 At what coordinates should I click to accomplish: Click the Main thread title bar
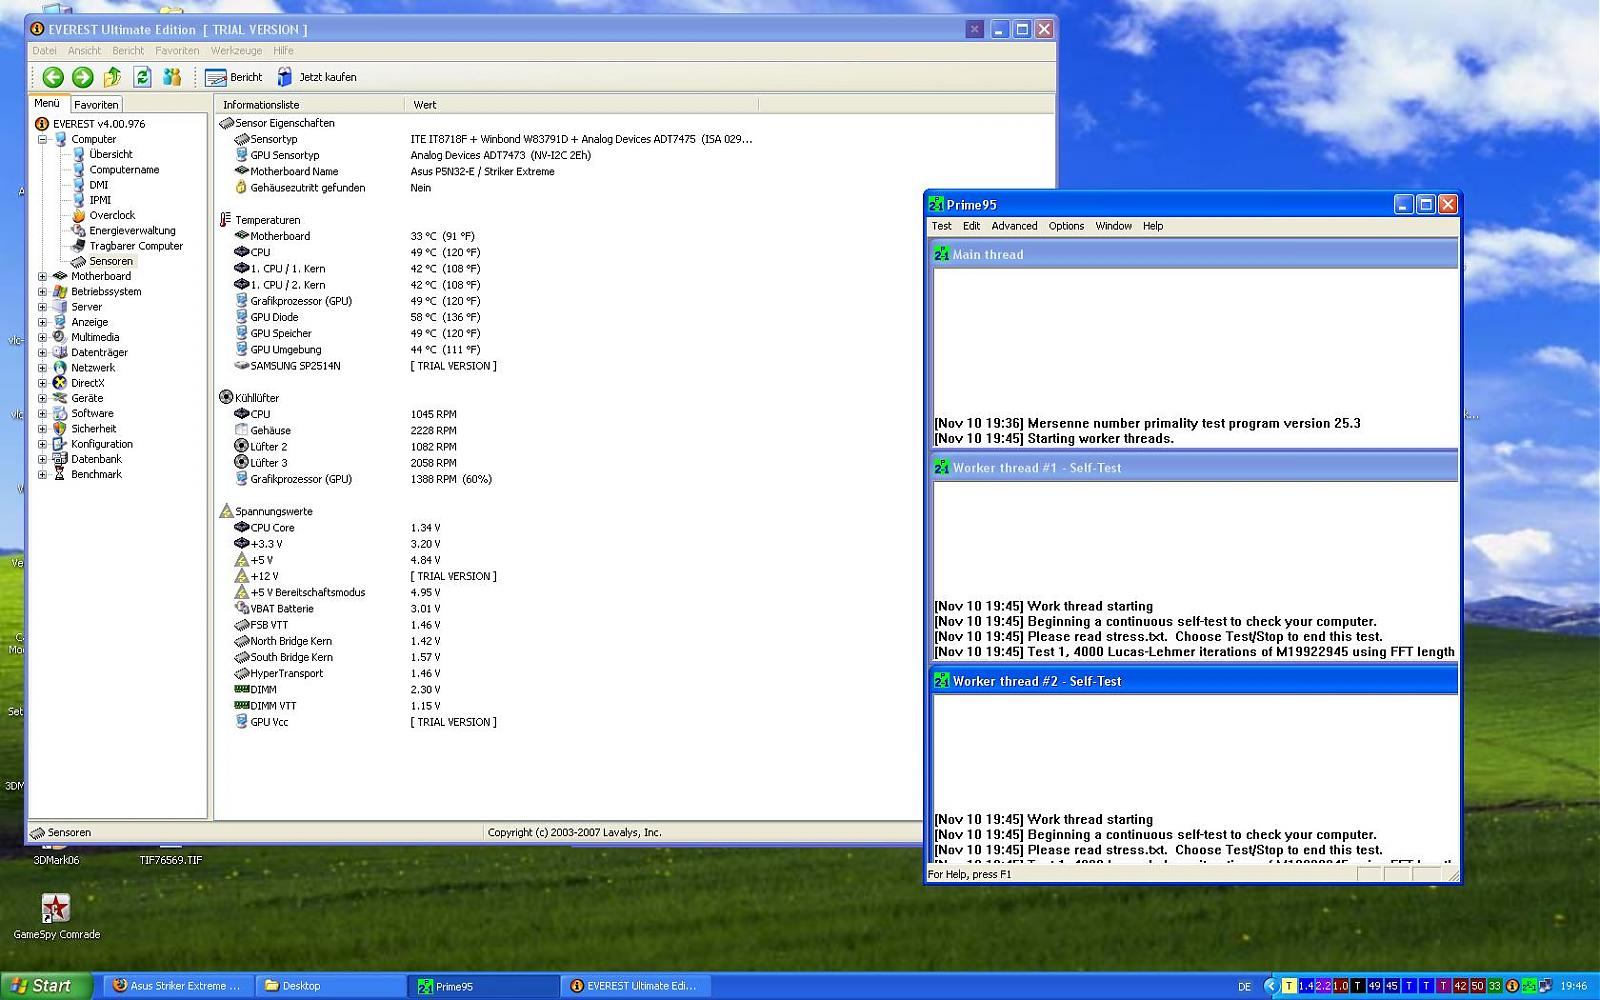pyautogui.click(x=1194, y=254)
